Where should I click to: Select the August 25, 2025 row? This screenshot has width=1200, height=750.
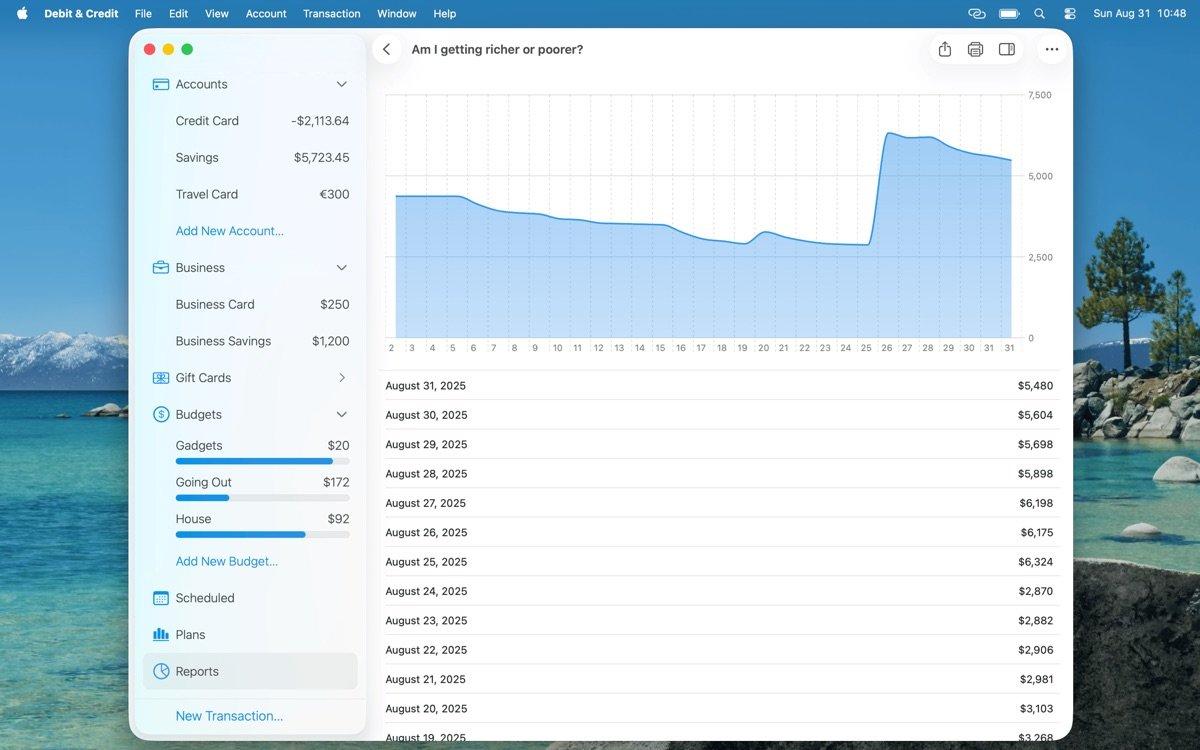tap(718, 562)
